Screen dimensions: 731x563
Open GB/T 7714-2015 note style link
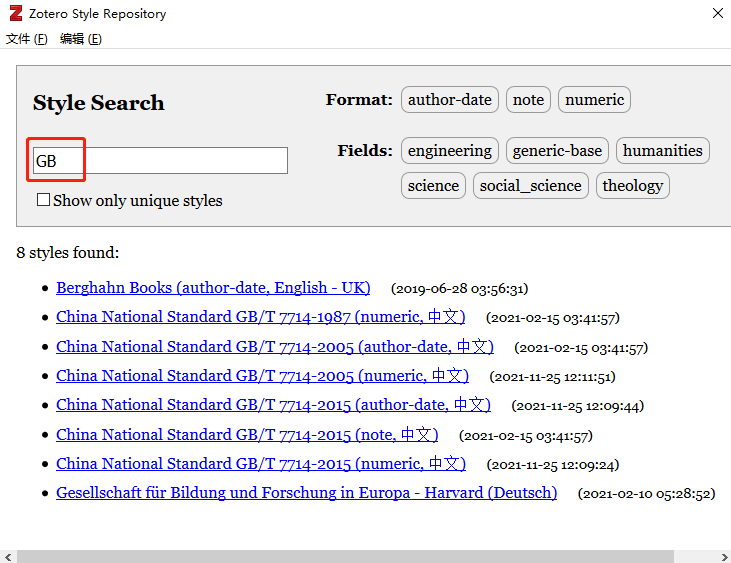click(247, 435)
